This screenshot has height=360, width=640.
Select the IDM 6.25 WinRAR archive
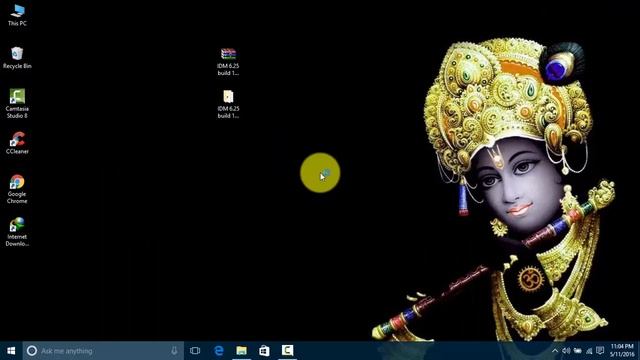[228, 62]
